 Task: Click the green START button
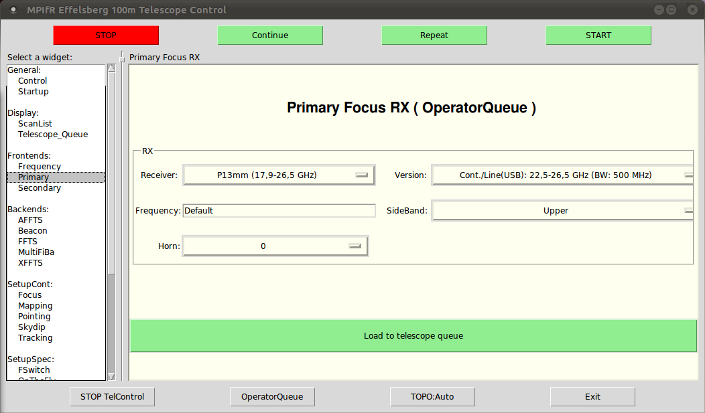pos(598,35)
